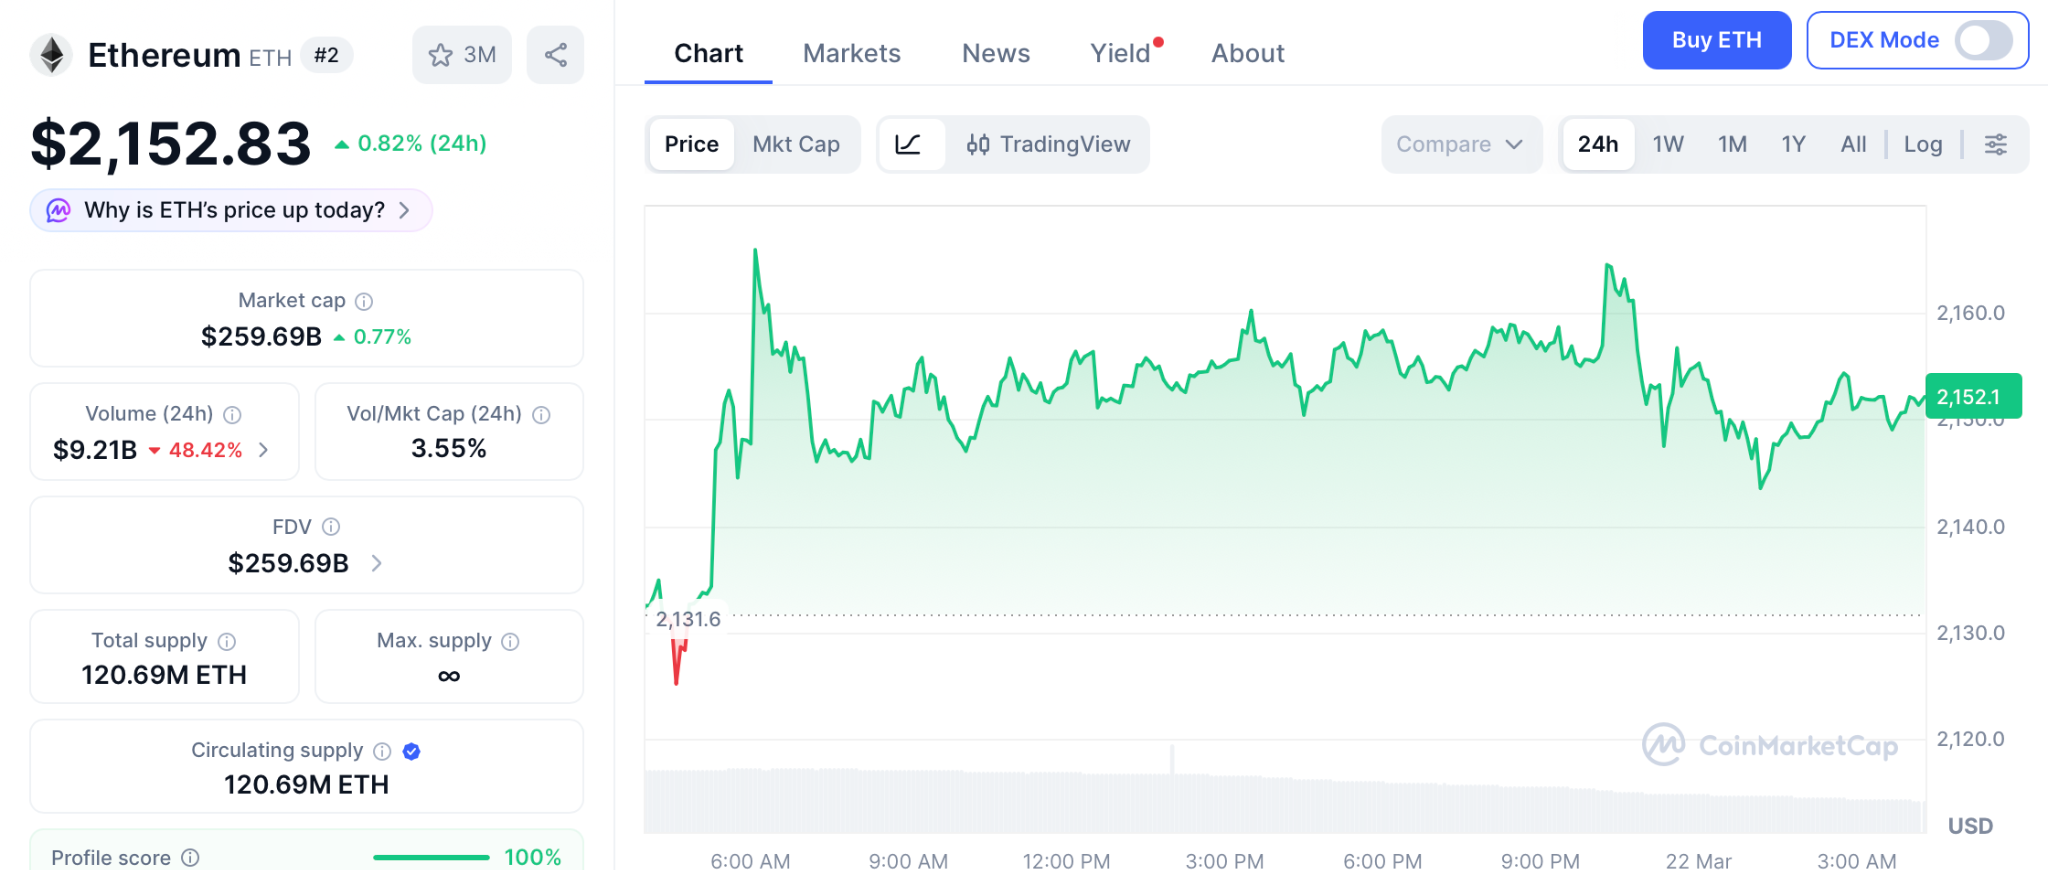Expand Volume (24h) details chevron

coord(264,450)
